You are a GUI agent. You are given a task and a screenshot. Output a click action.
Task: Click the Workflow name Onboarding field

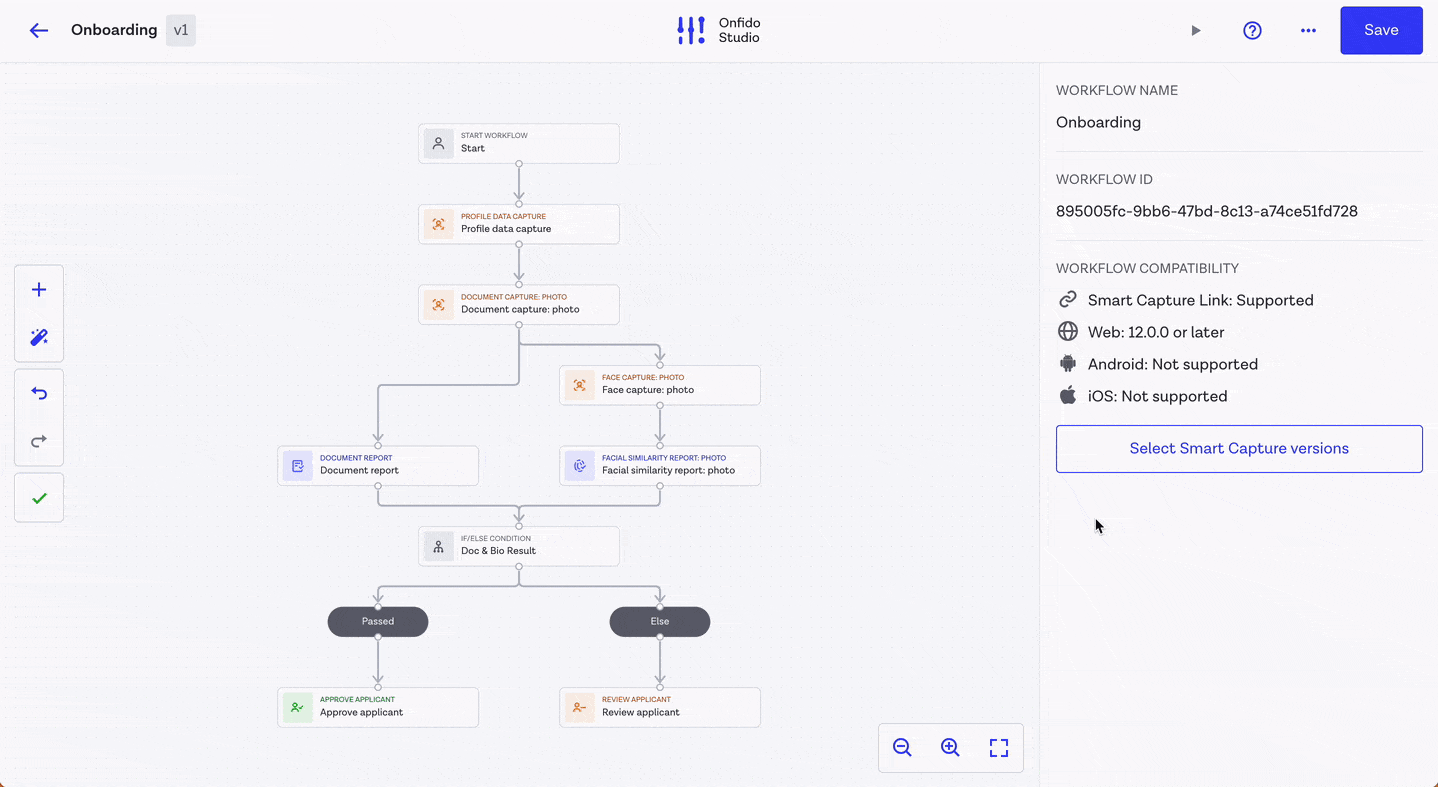[x=1098, y=122]
